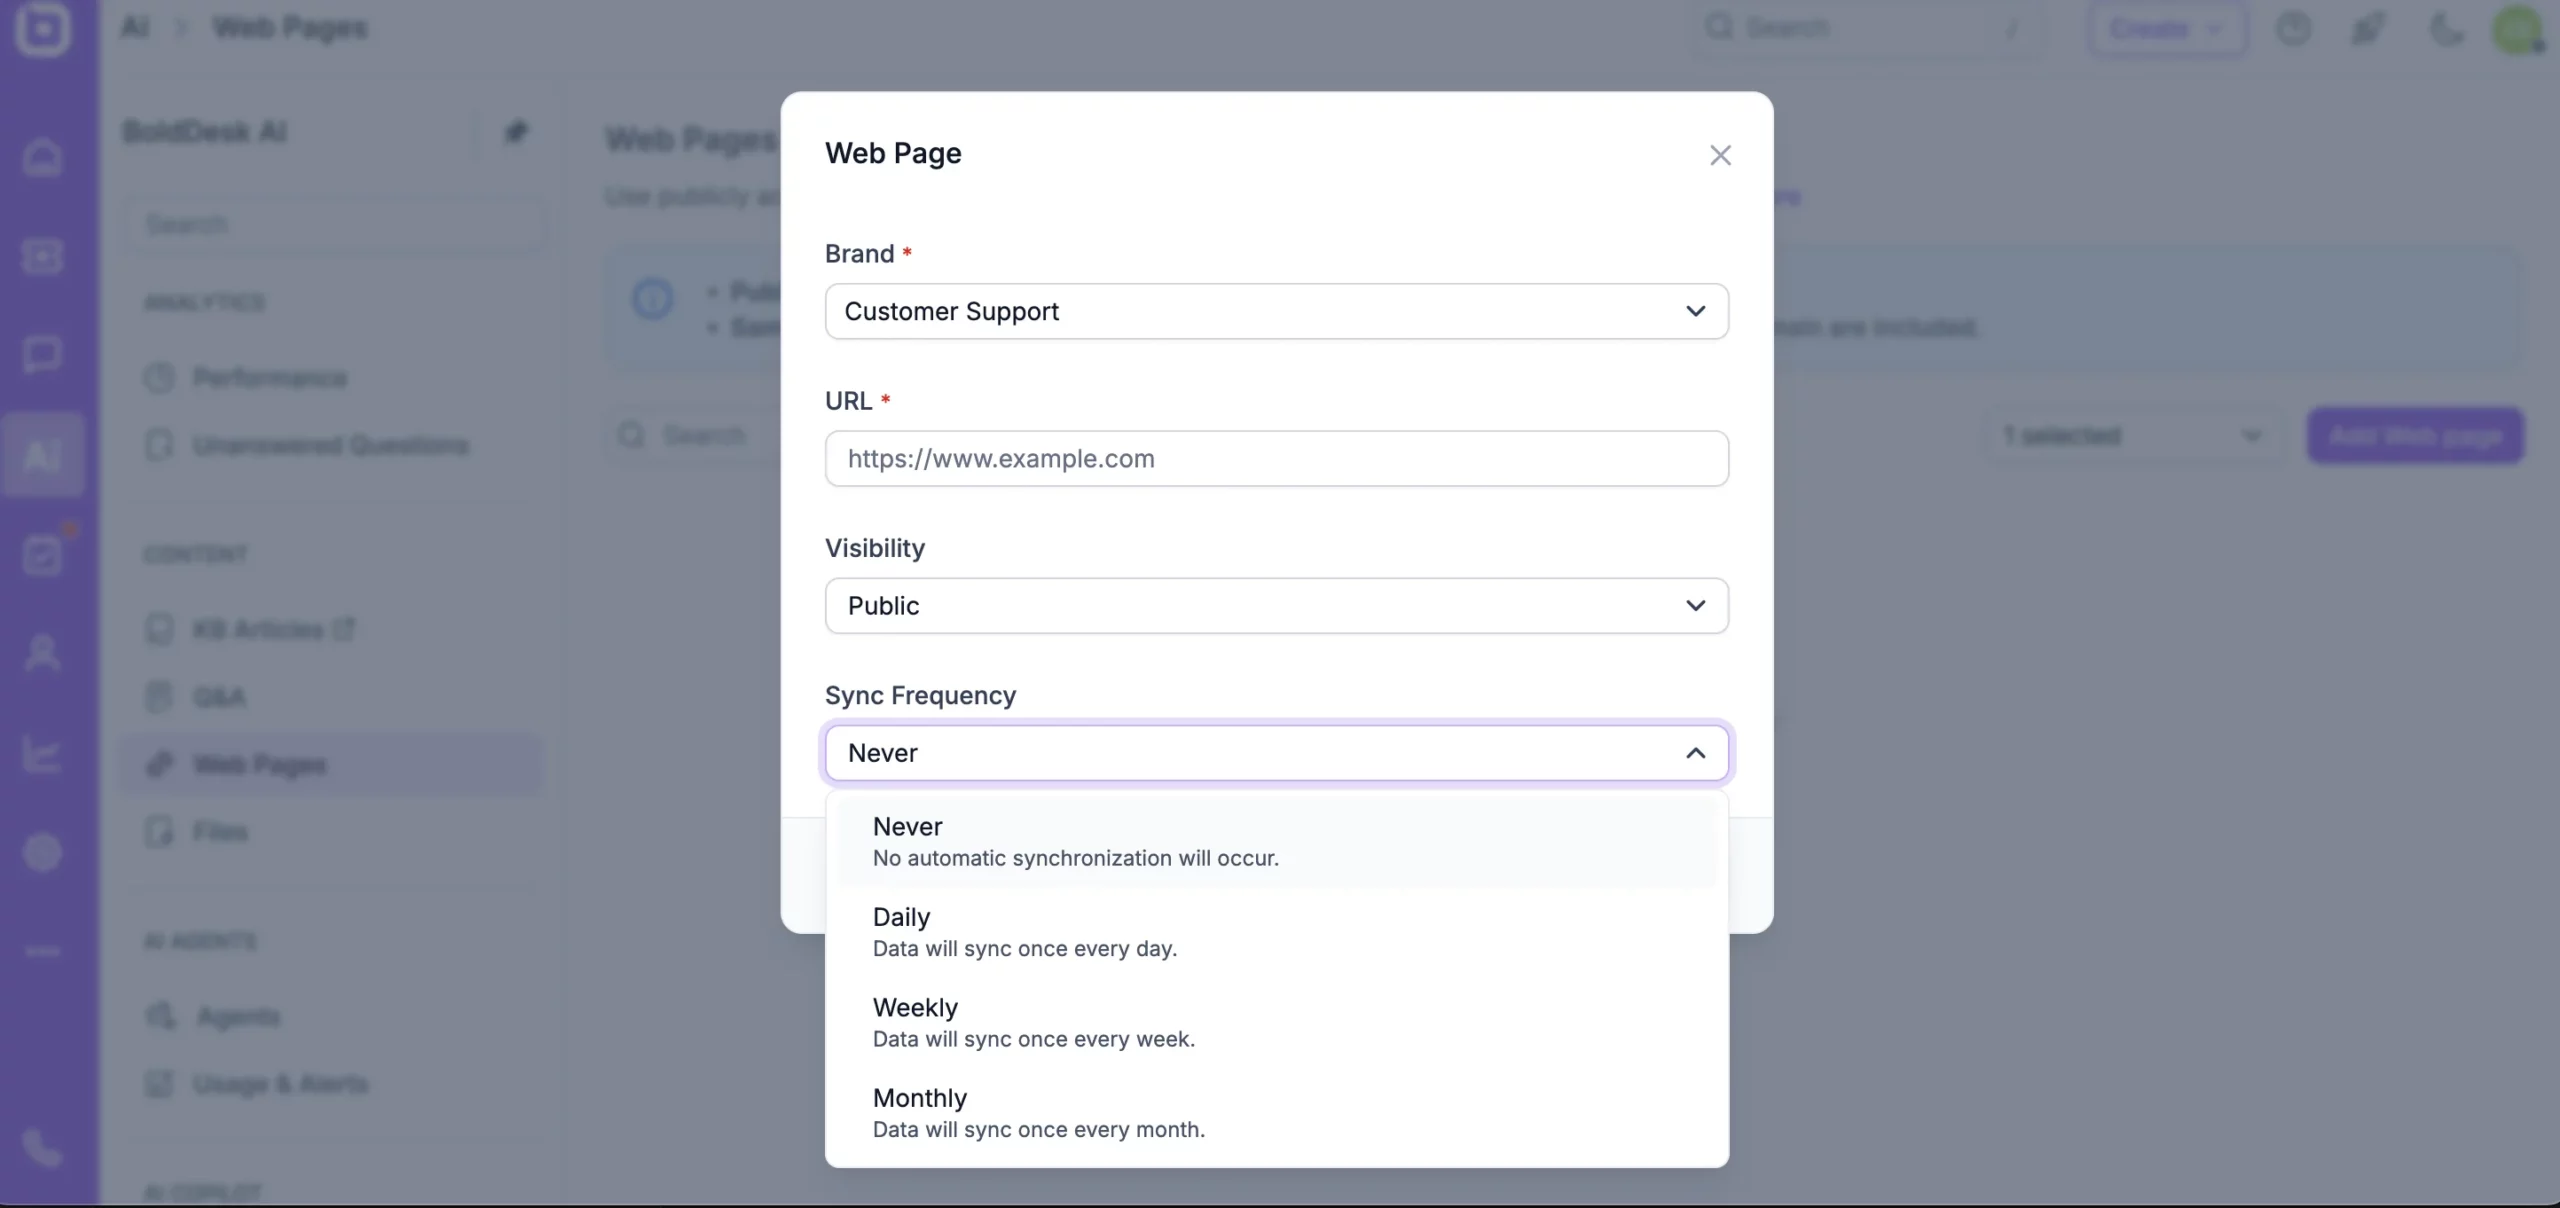Image resolution: width=2560 pixels, height=1208 pixels.
Task: Open Web Pages in the Content section
Action: (330, 765)
